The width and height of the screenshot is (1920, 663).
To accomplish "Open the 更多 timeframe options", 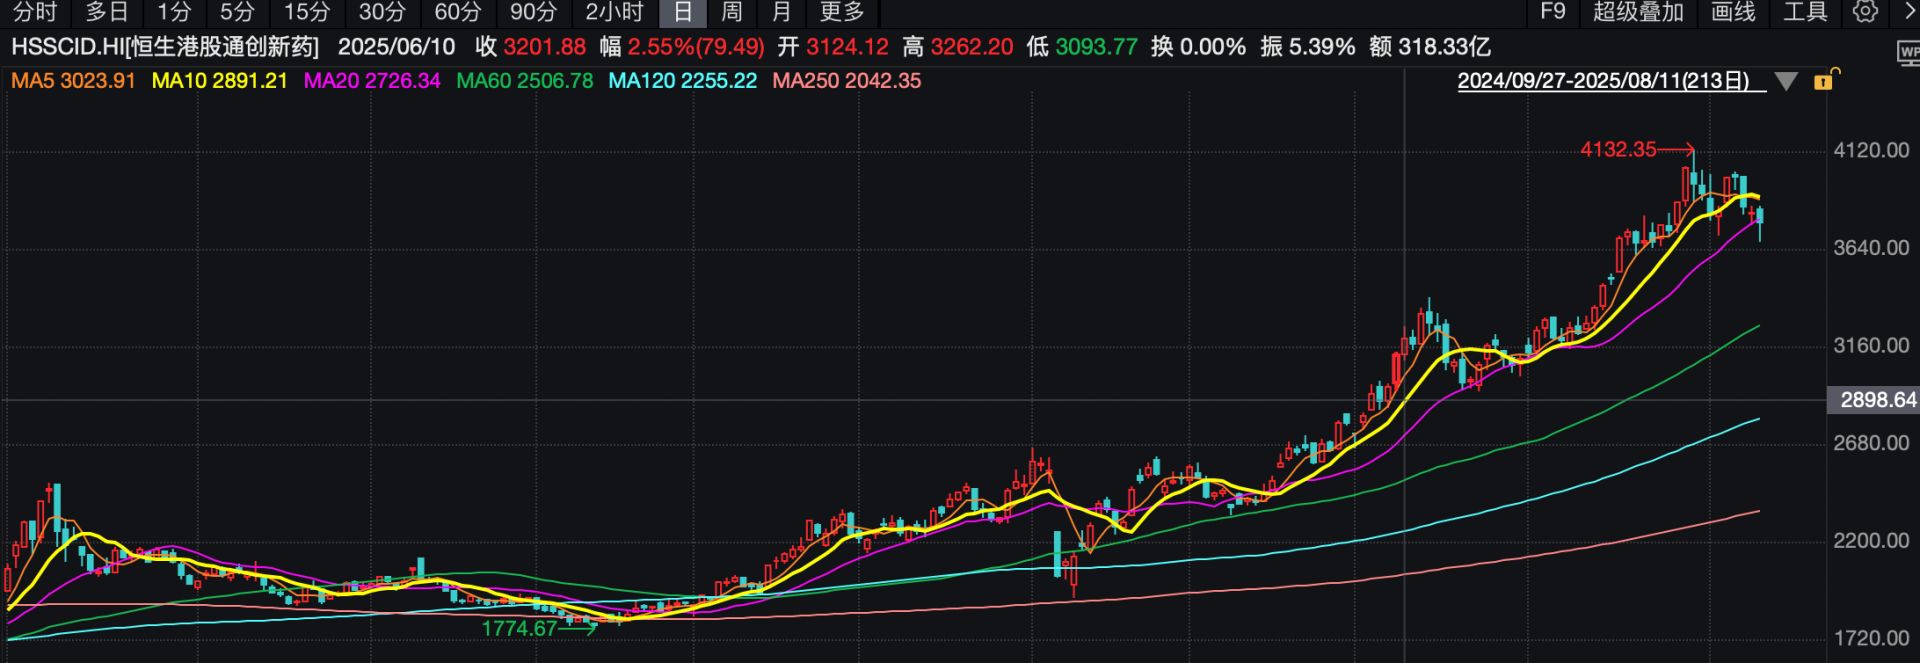I will click(841, 12).
